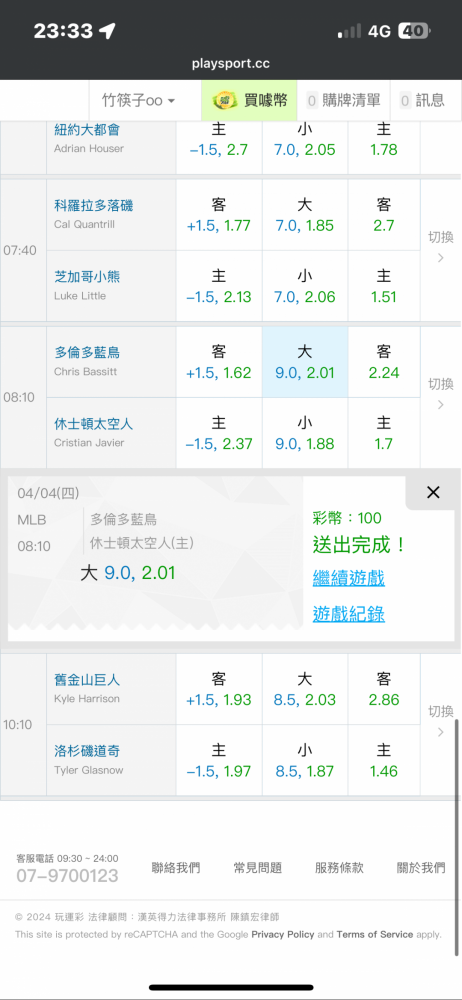Switch odds for the 07:40 Rockies-Cubs game
The image size is (462, 1000).
click(x=440, y=247)
